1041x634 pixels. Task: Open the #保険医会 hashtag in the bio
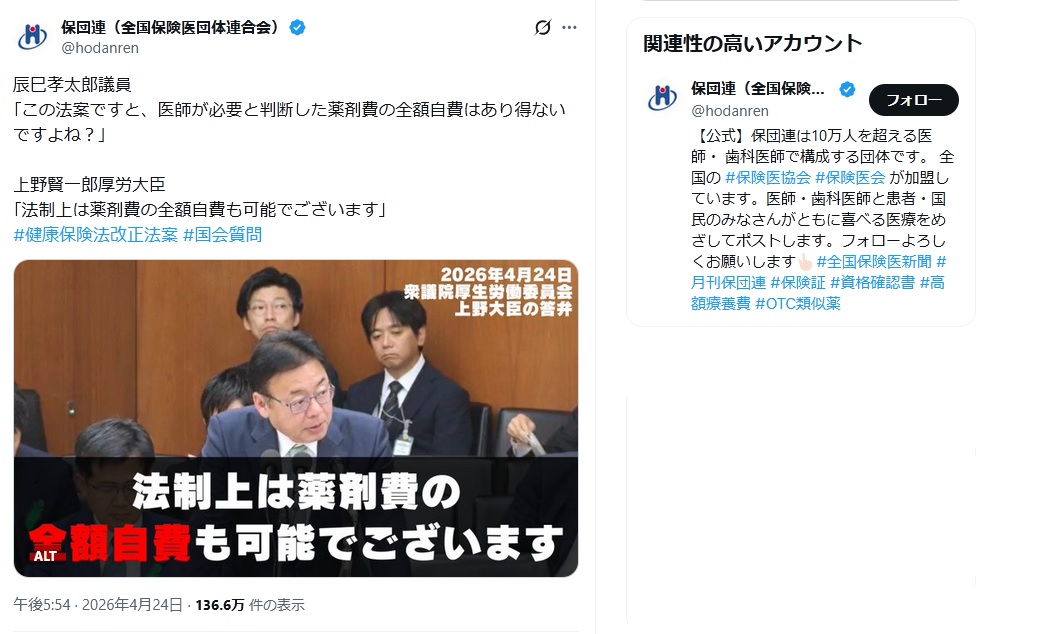coord(850,177)
